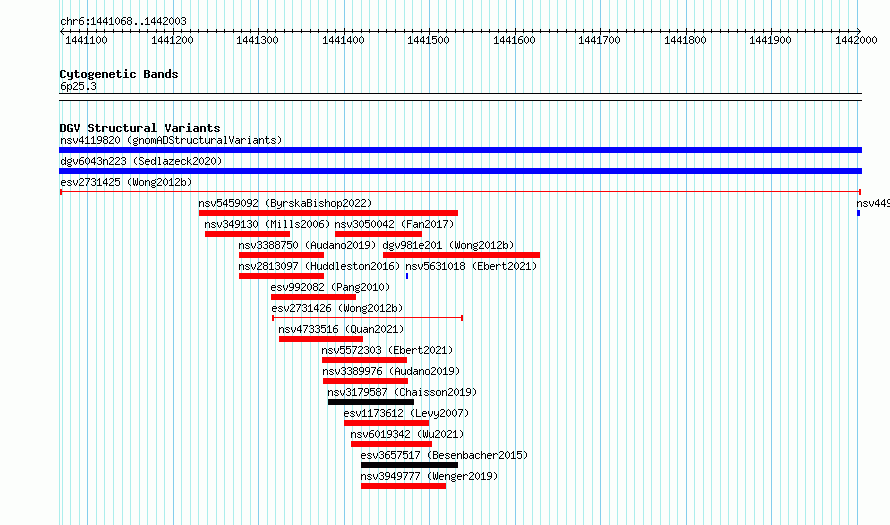This screenshot has width=890, height=525.
Task: Open the nsv5459092 (ByrskaBishop2022) label
Action: tap(285, 203)
